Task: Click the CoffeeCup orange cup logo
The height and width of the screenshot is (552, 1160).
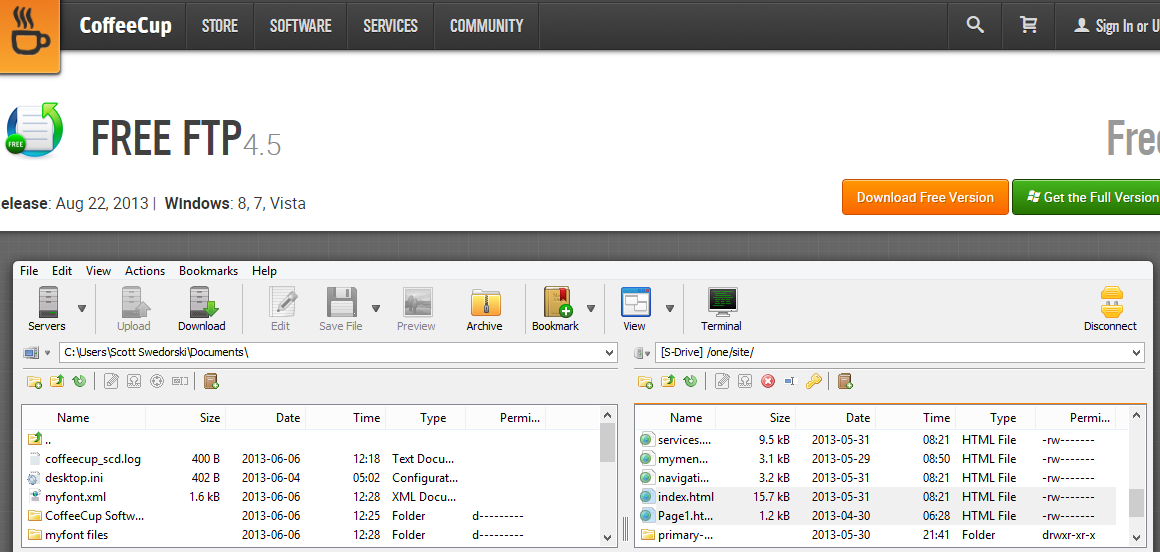Action: [29, 34]
